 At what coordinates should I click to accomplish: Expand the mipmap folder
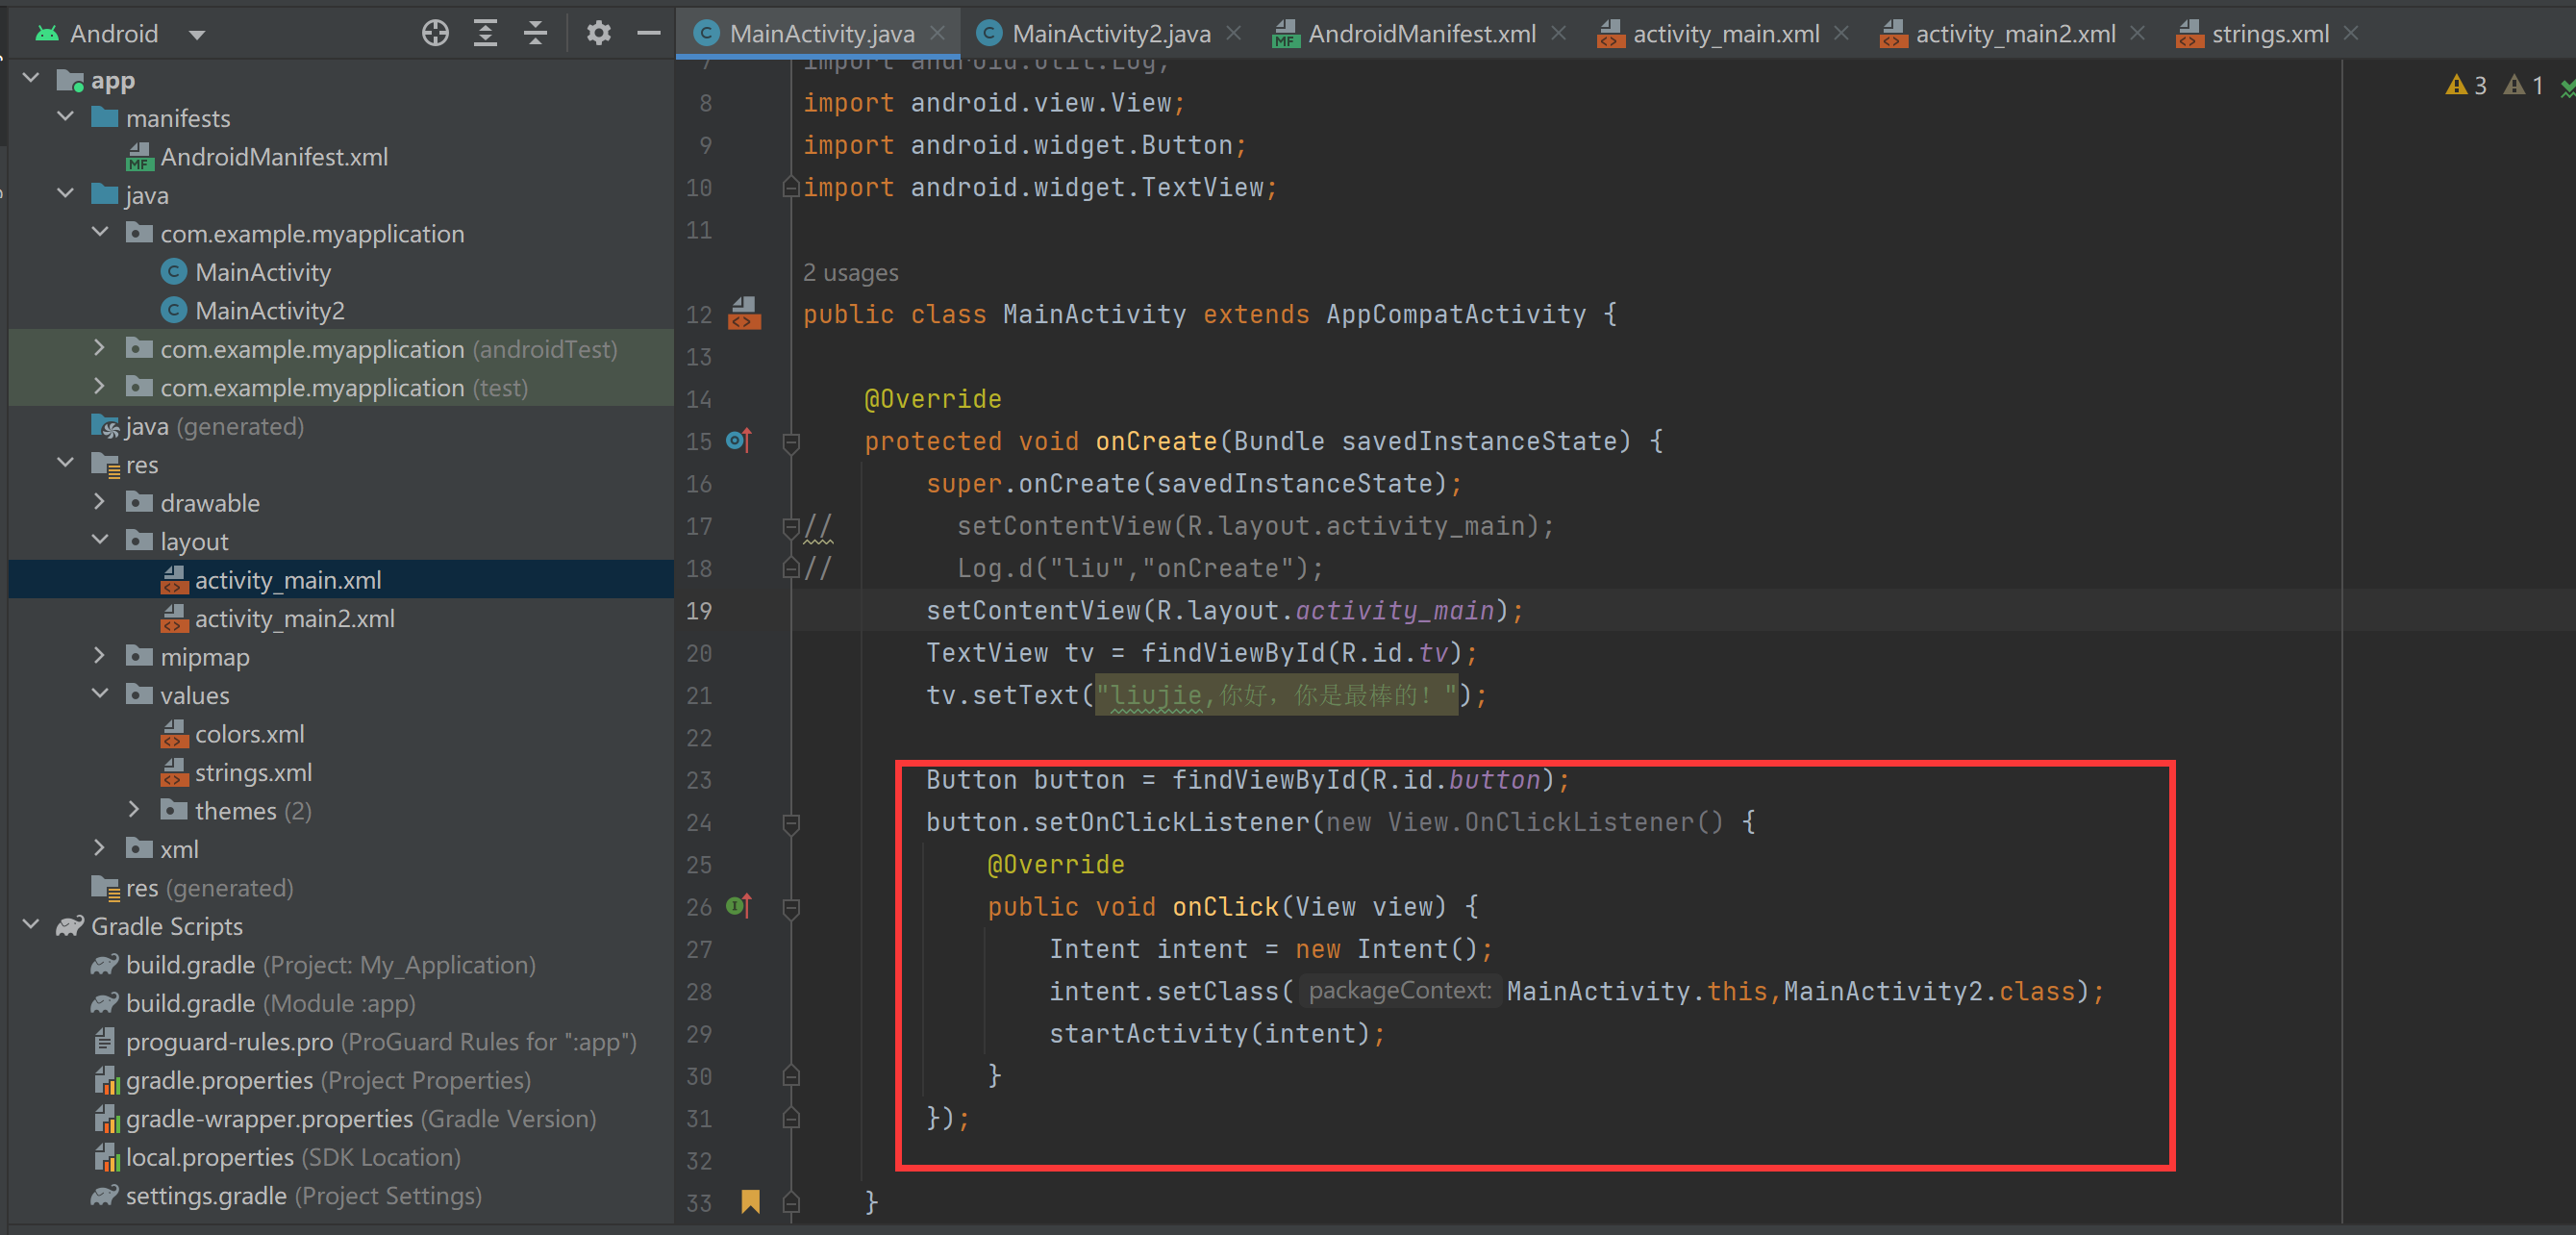[x=100, y=656]
